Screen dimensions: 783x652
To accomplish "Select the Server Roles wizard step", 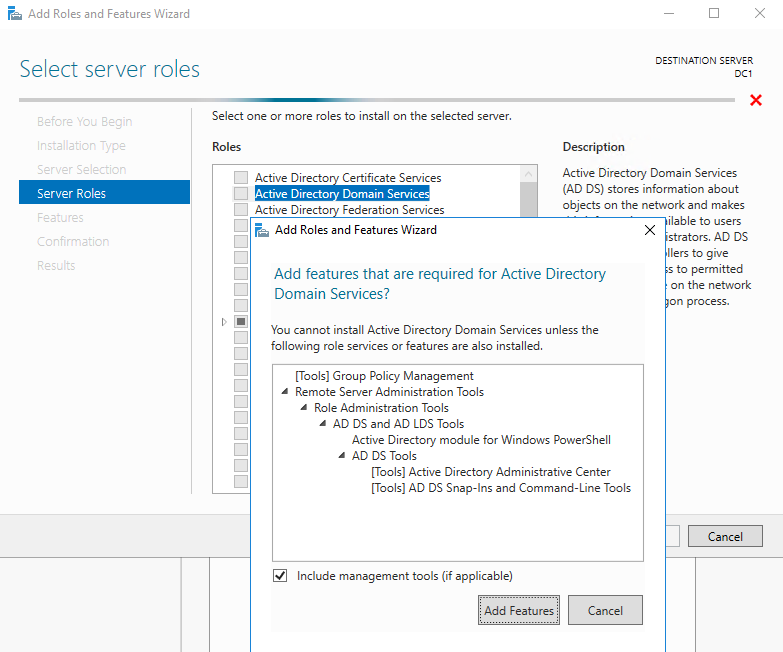I will [71, 193].
